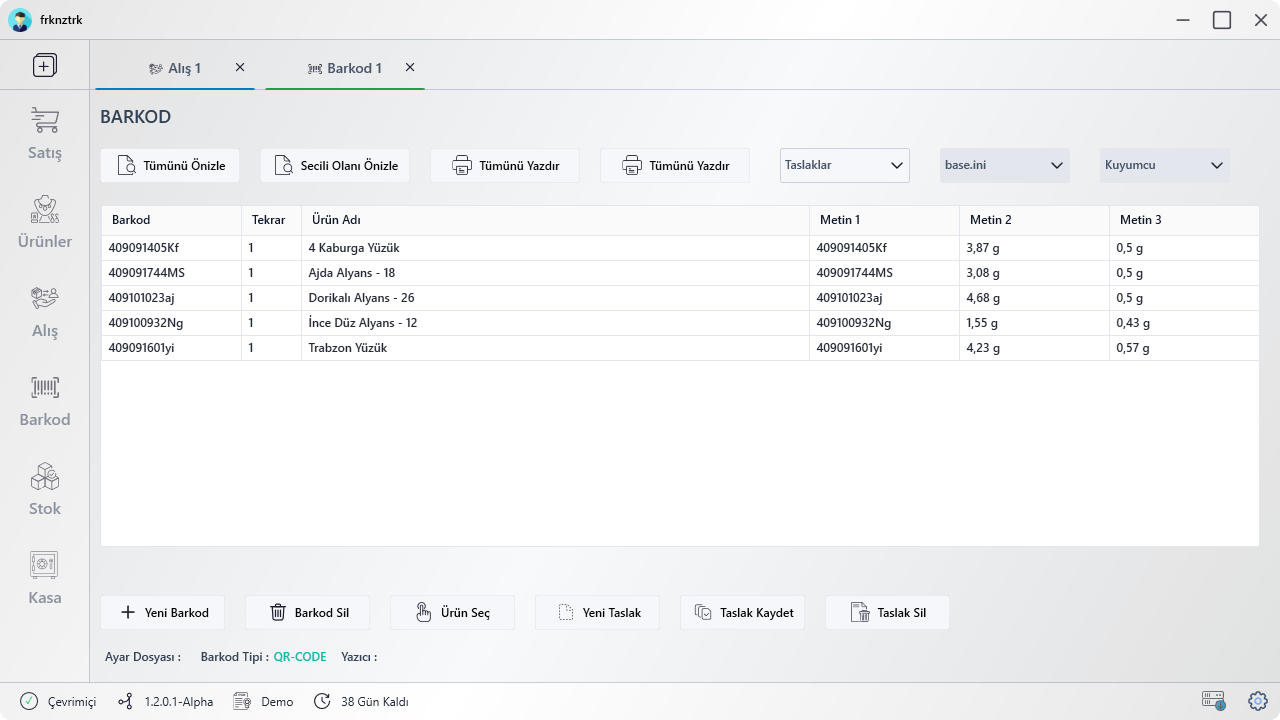This screenshot has width=1280, height=720.
Task: Click the second Tümünü Yazdır print button
Action: coord(675,165)
